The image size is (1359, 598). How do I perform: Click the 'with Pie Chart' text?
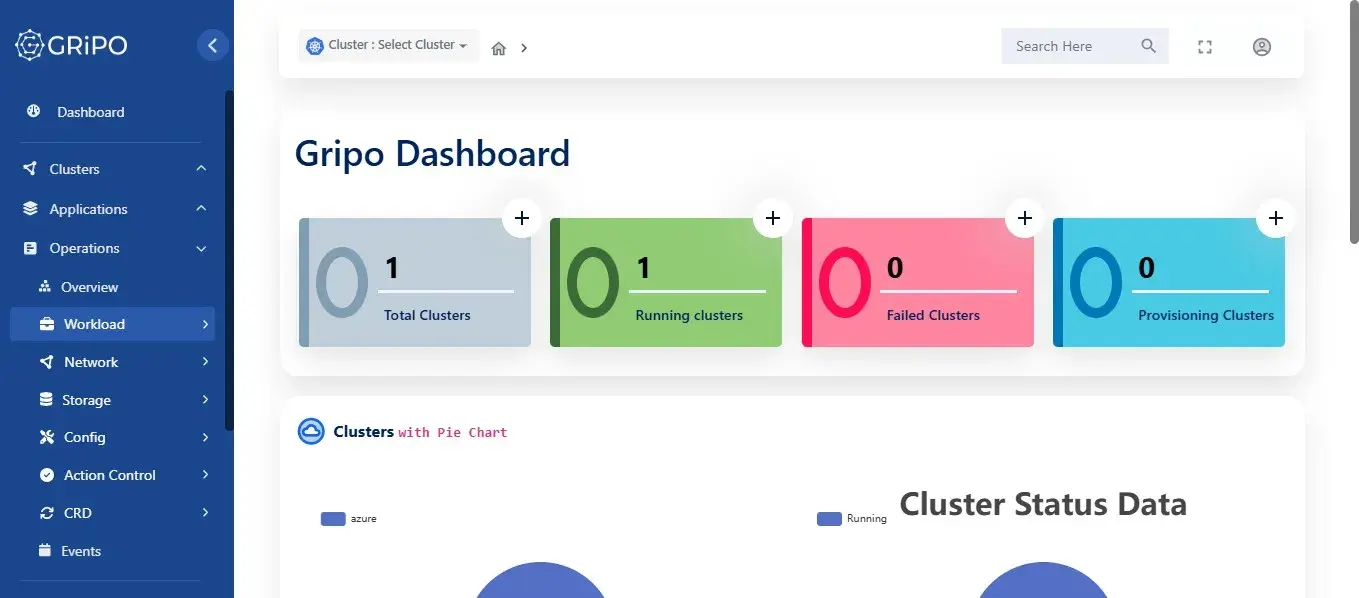pos(452,432)
